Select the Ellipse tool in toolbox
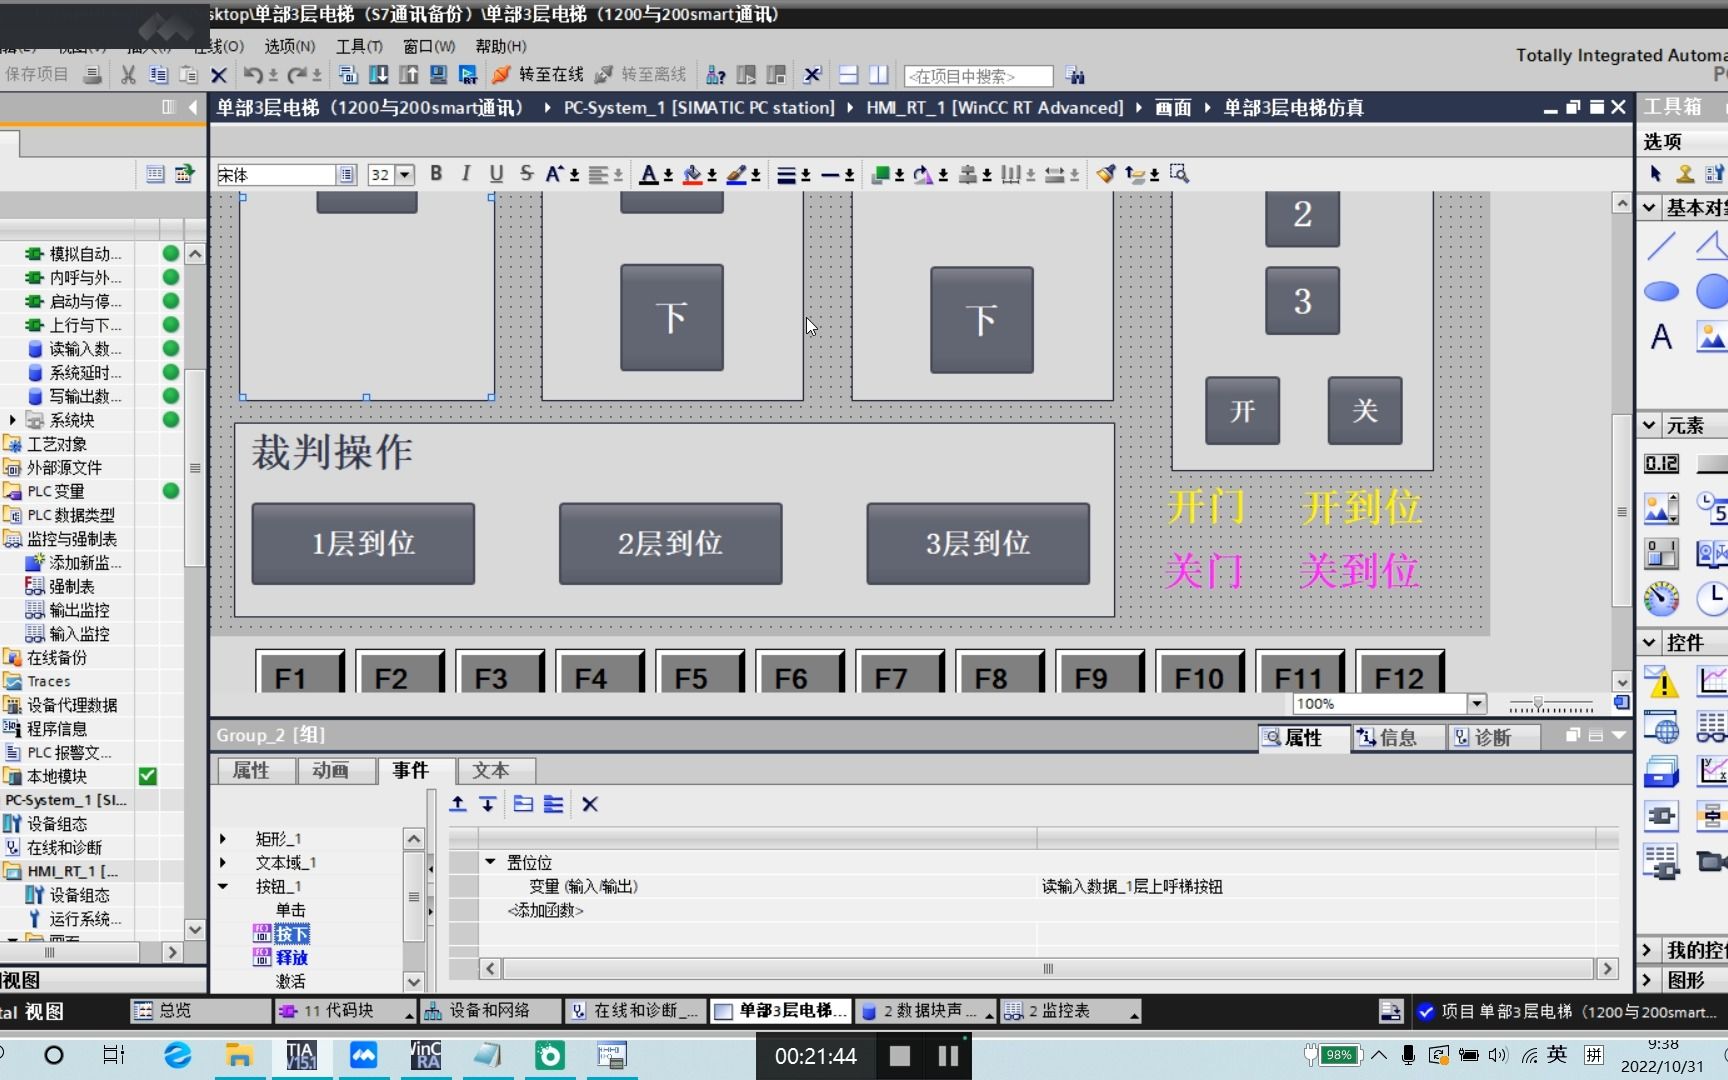 click(1661, 291)
